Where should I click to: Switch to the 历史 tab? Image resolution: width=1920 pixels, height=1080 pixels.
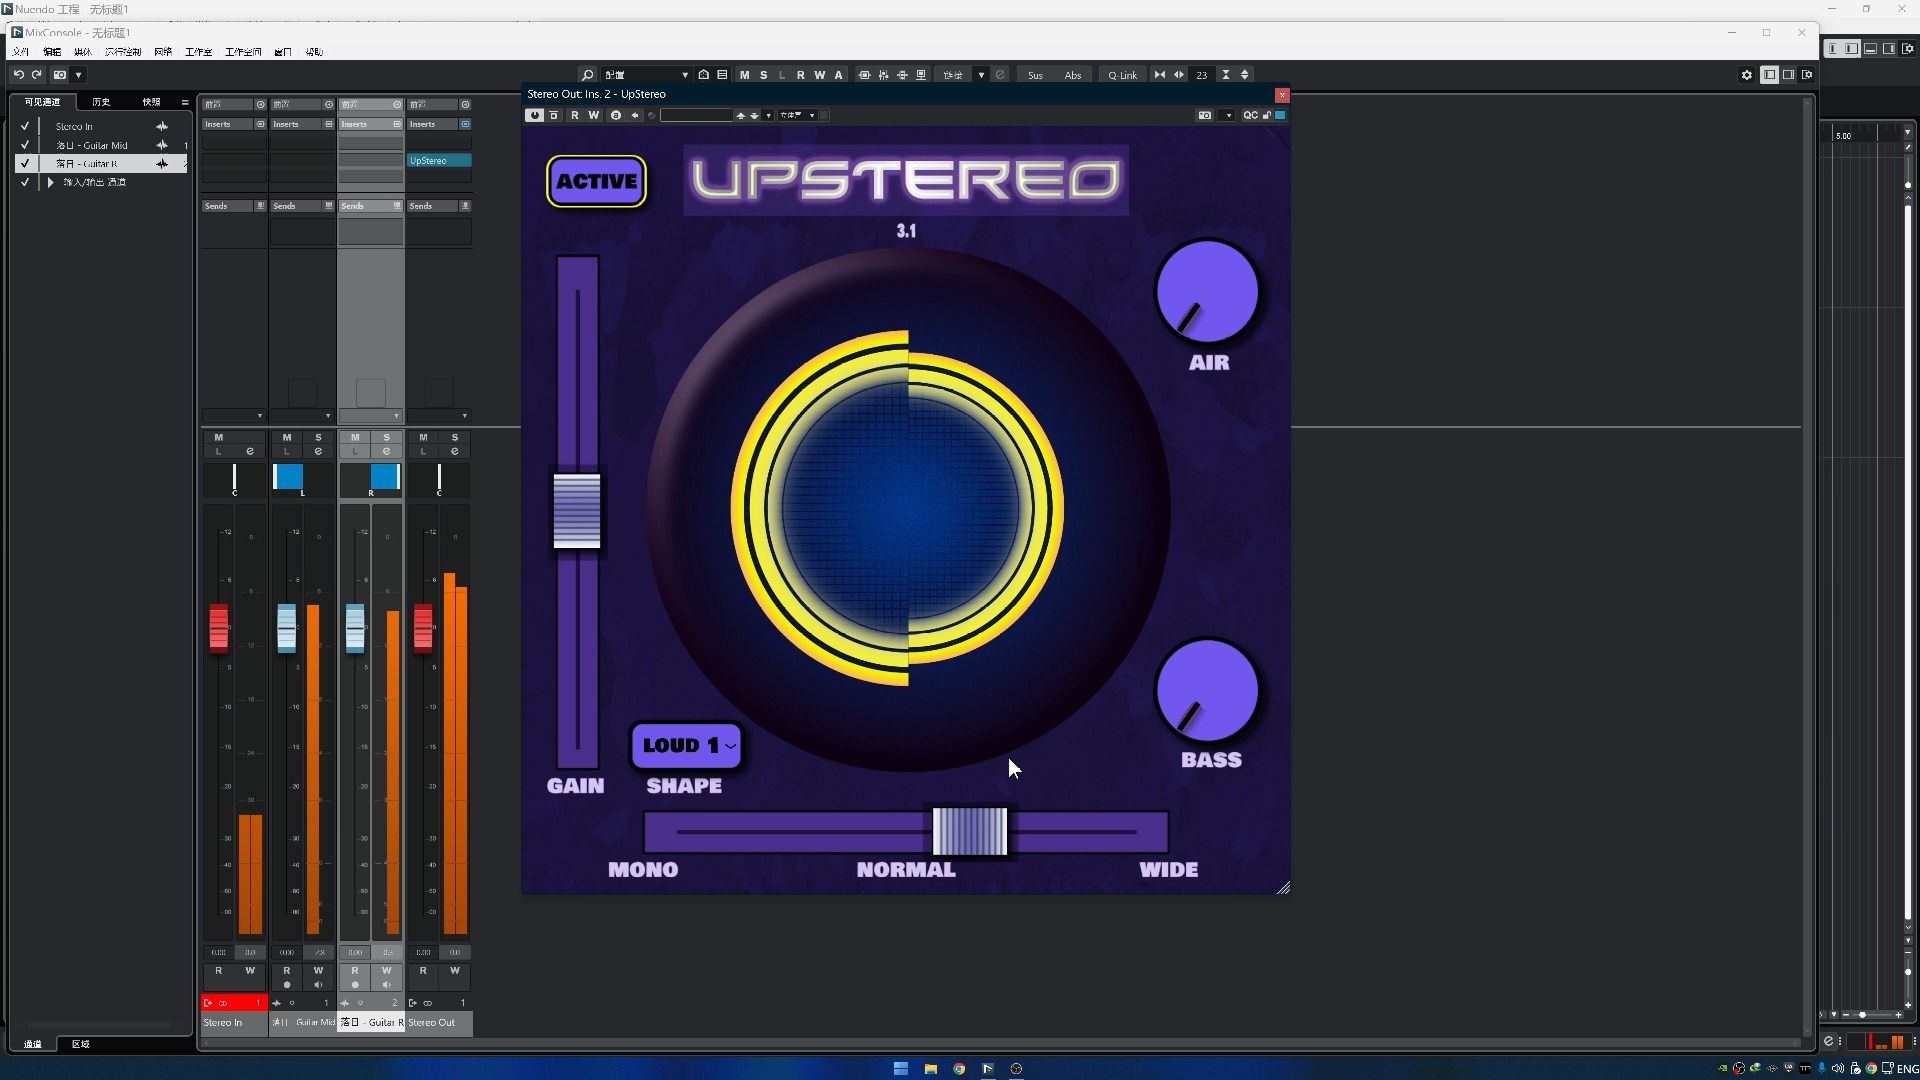coord(101,102)
